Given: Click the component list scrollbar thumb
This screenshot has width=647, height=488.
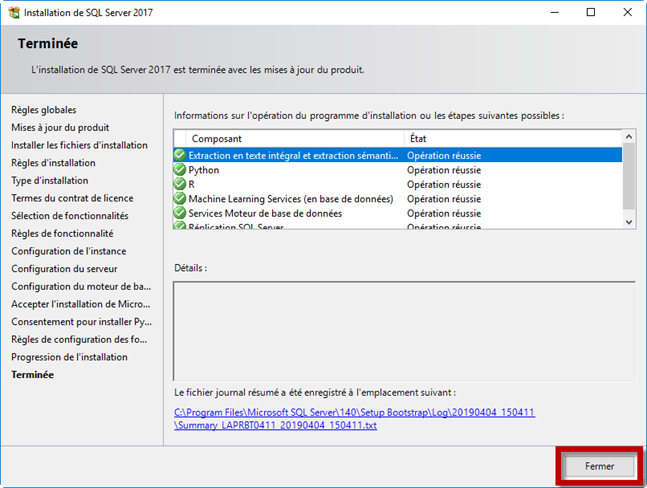Looking at the screenshot, I should click(x=629, y=176).
